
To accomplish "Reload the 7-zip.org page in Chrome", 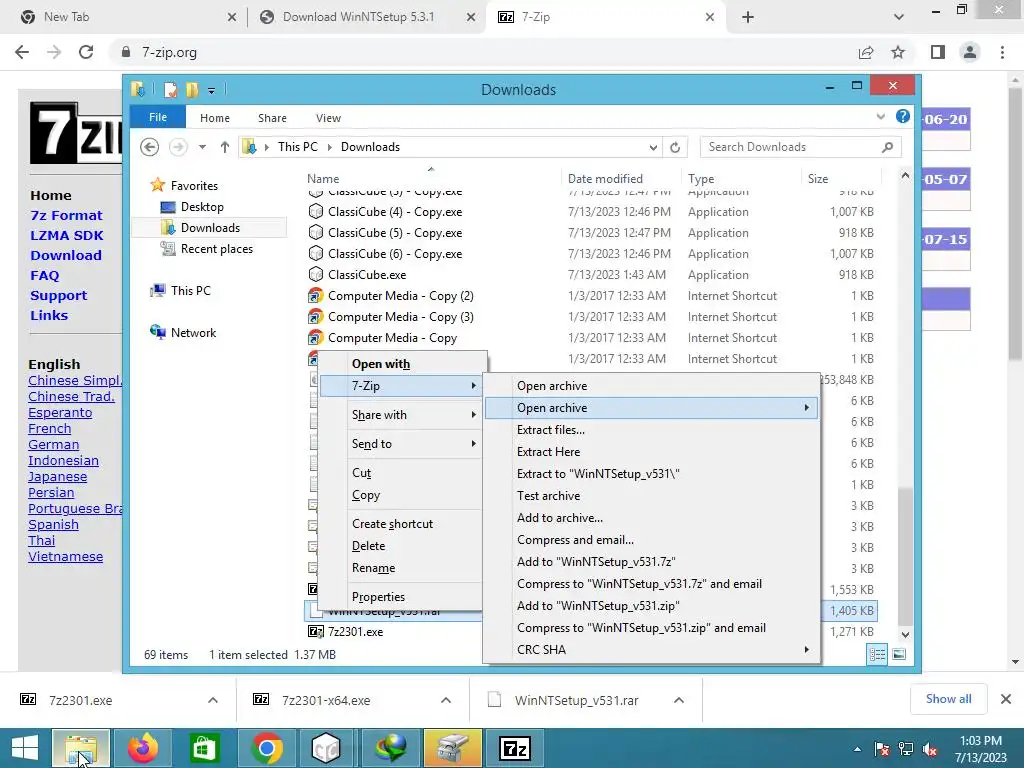I will pos(86,52).
